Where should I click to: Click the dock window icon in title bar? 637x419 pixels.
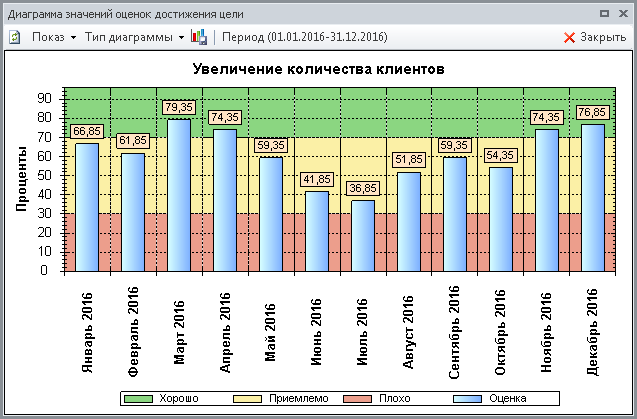(x=604, y=14)
